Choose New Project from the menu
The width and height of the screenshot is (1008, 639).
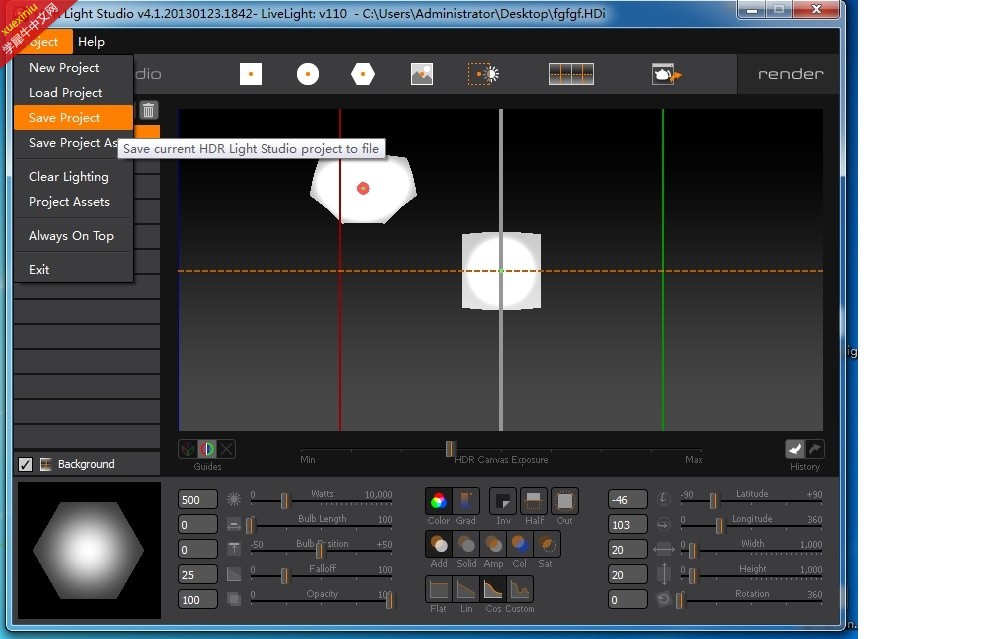pos(73,68)
